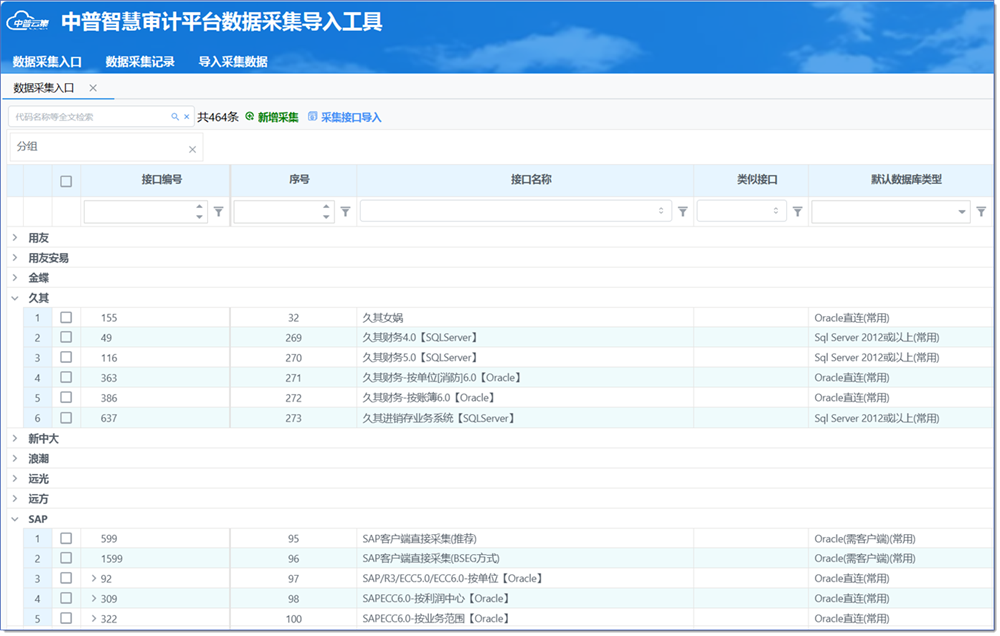Click the 中普云集 cloud logo
Image resolution: width=1000 pixels, height=636 pixels.
[27, 22]
